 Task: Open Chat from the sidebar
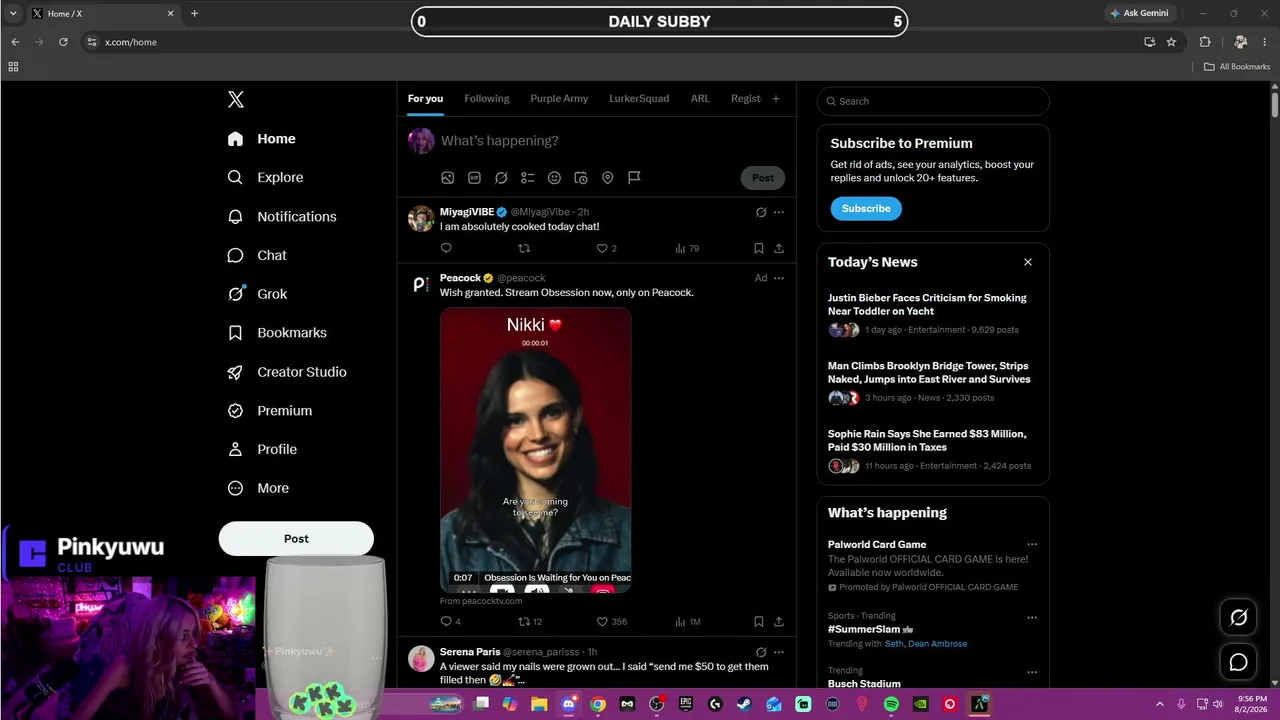tap(257, 255)
